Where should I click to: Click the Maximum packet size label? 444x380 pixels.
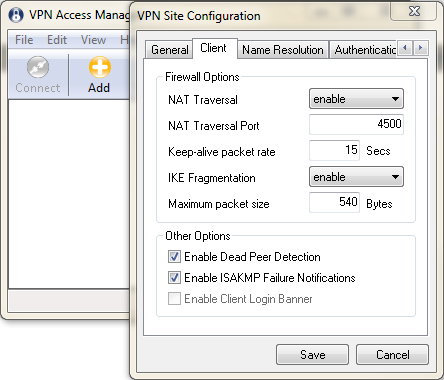coord(219,204)
